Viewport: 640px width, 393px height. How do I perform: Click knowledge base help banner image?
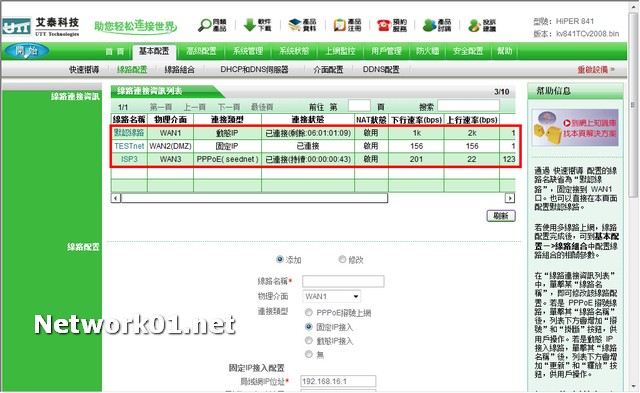[575, 128]
